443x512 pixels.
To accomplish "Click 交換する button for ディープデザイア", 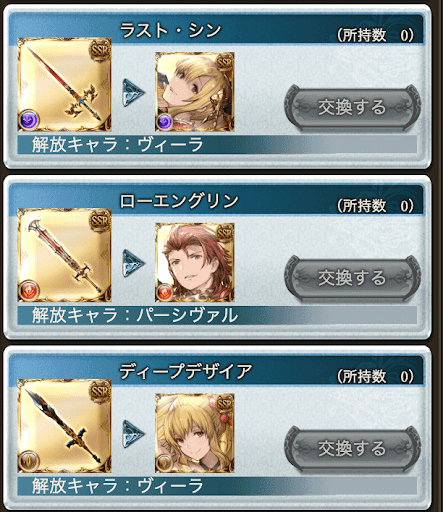I will (x=352, y=449).
